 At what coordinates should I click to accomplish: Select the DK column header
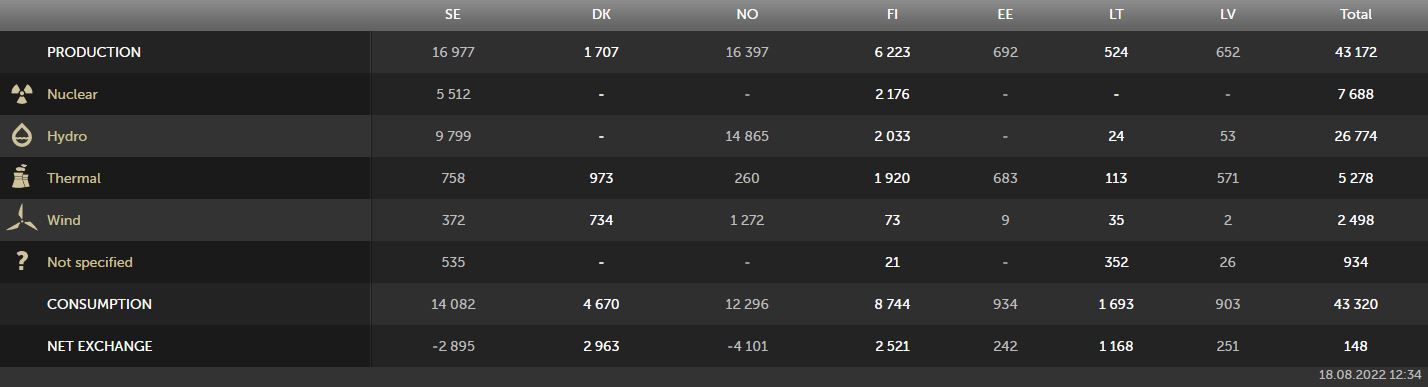coord(601,14)
